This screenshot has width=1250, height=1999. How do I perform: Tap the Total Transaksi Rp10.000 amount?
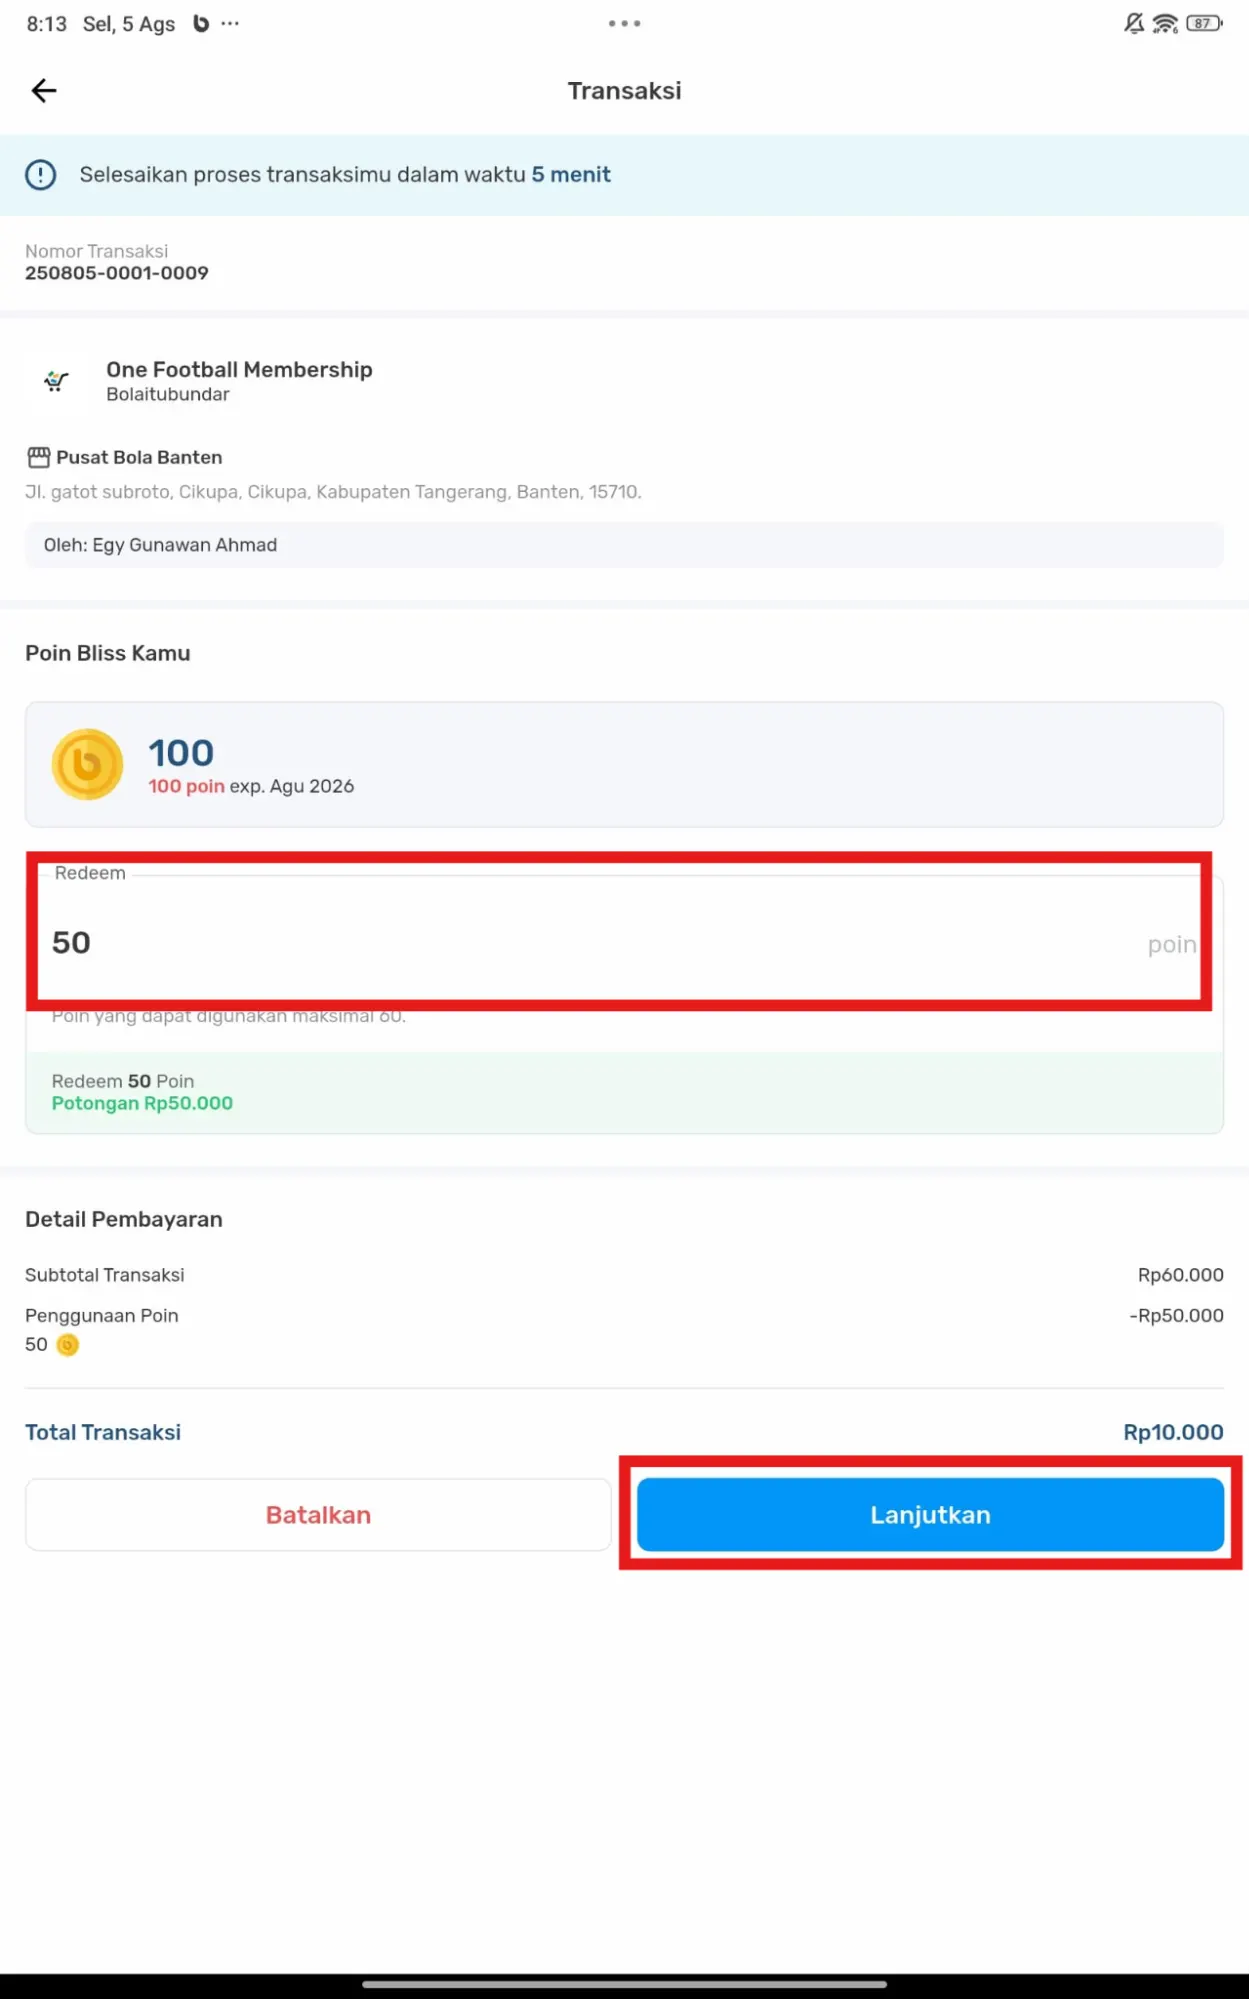click(1172, 1432)
